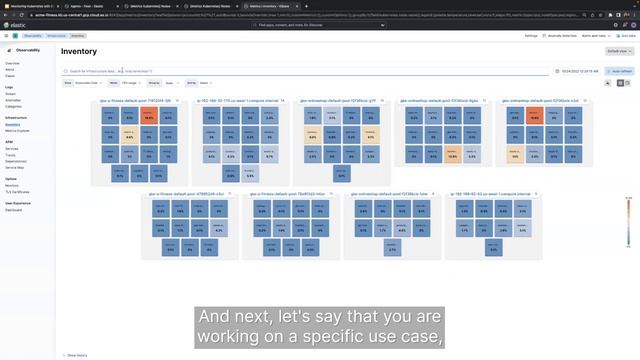This screenshot has width=640, height=360.
Task: Open the newsfeed icon in Elastic header
Action: click(x=625, y=25)
